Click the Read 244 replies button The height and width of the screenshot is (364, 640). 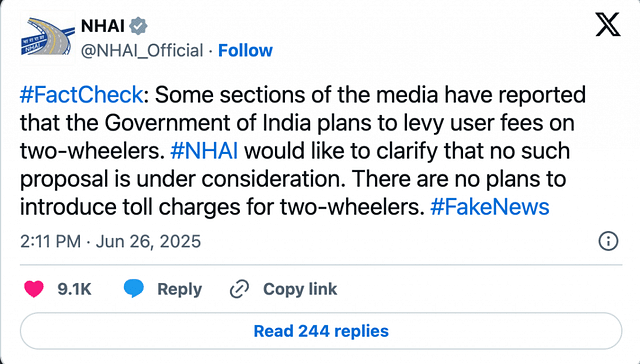pyautogui.click(x=321, y=331)
